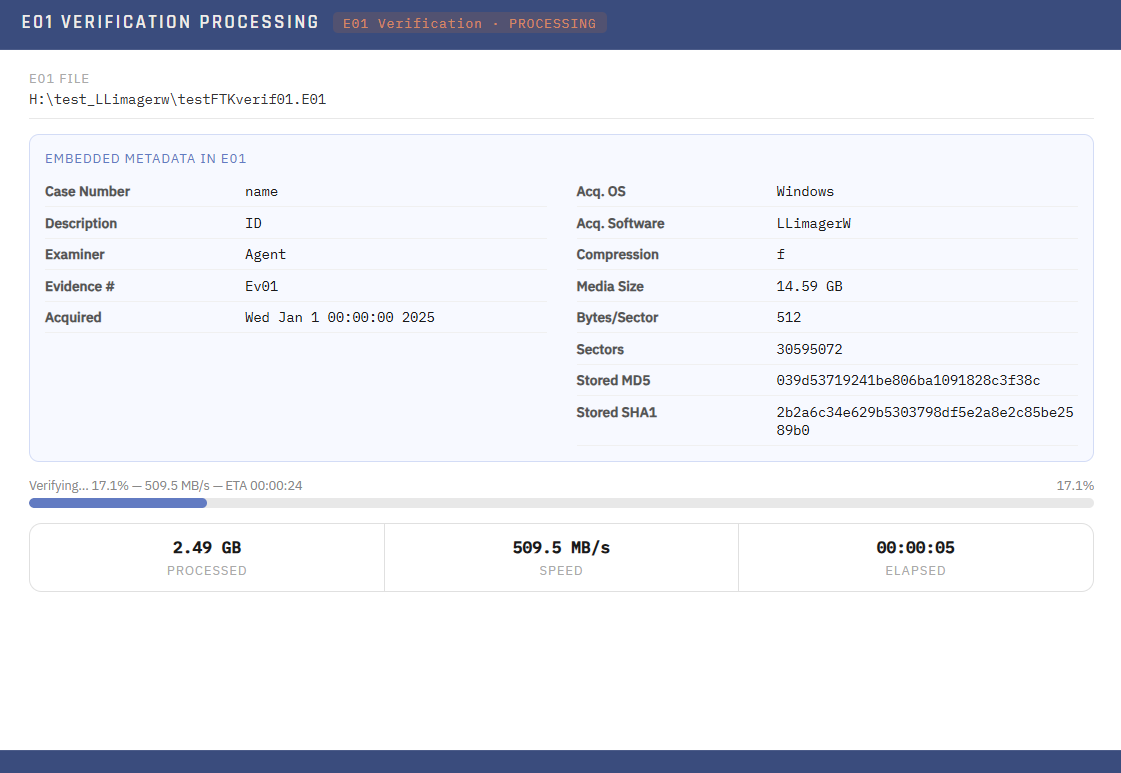
Task: Click the 'E01 FILE' label
Action: tap(59, 79)
